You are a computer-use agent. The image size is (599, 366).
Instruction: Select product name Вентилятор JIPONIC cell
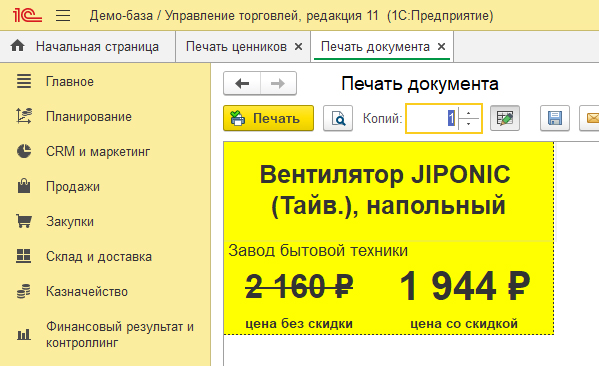click(389, 191)
